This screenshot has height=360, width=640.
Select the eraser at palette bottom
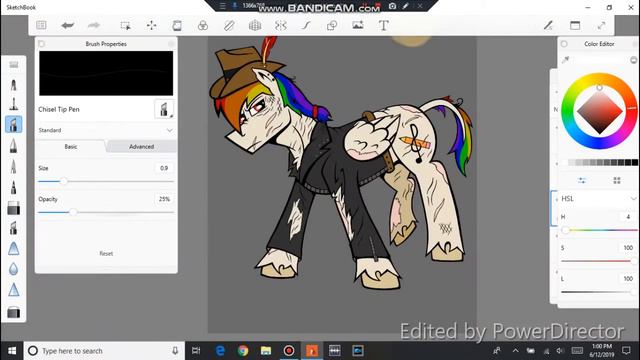click(13, 312)
